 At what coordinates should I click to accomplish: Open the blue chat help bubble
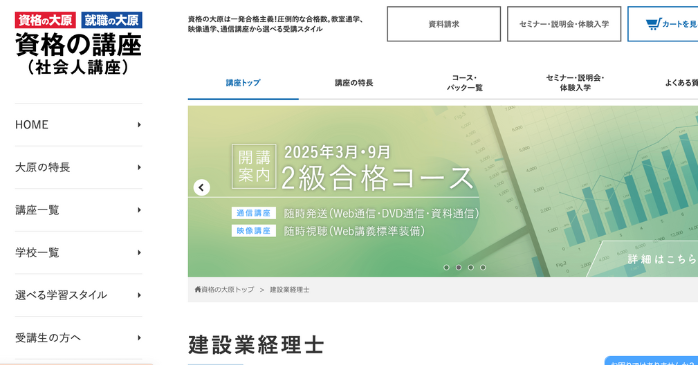pyautogui.click(x=652, y=361)
